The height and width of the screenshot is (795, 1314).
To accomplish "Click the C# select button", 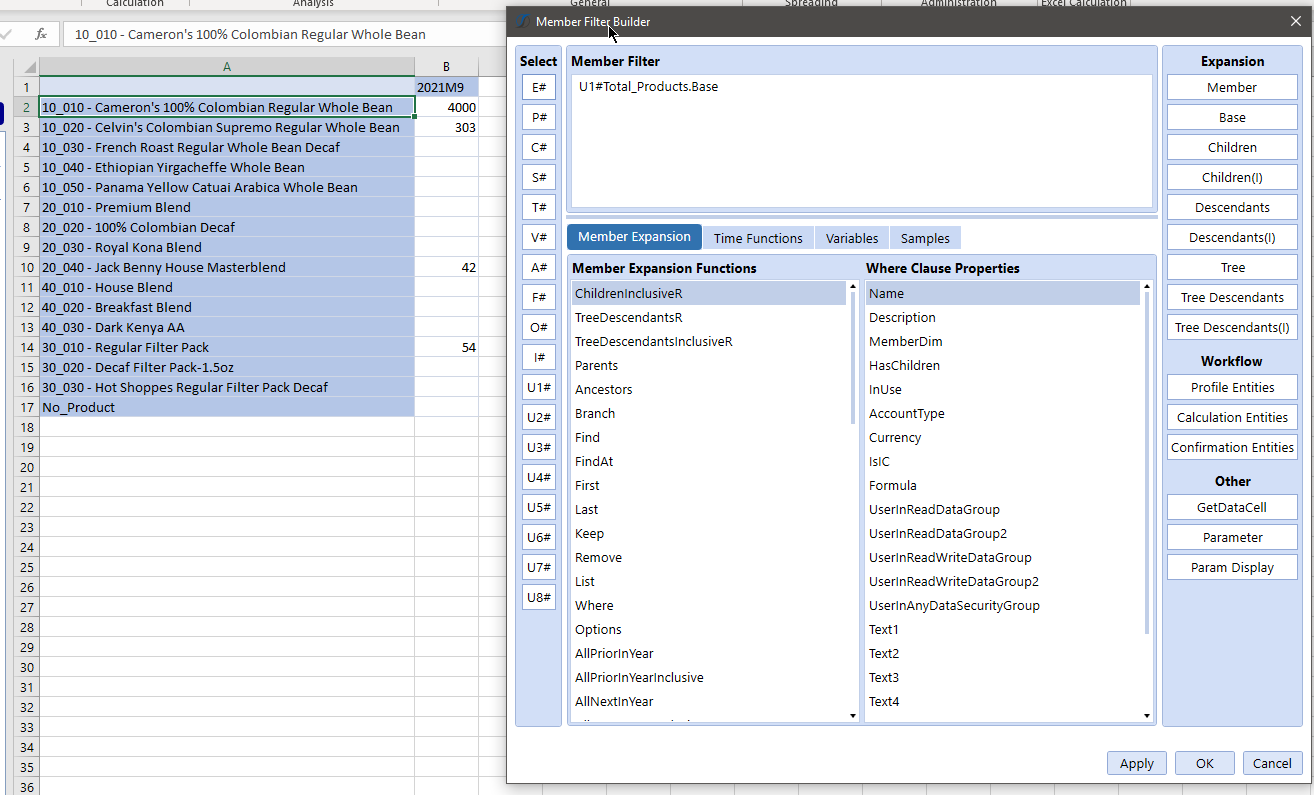I will click(539, 147).
